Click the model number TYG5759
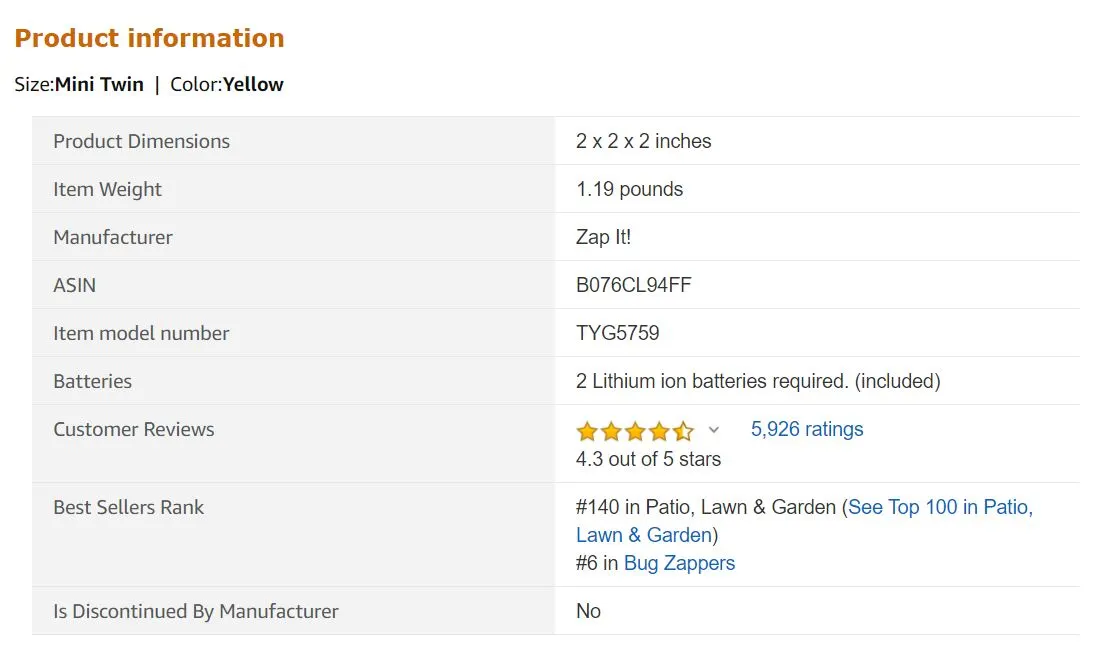This screenshot has height=660, width=1115. coord(617,333)
